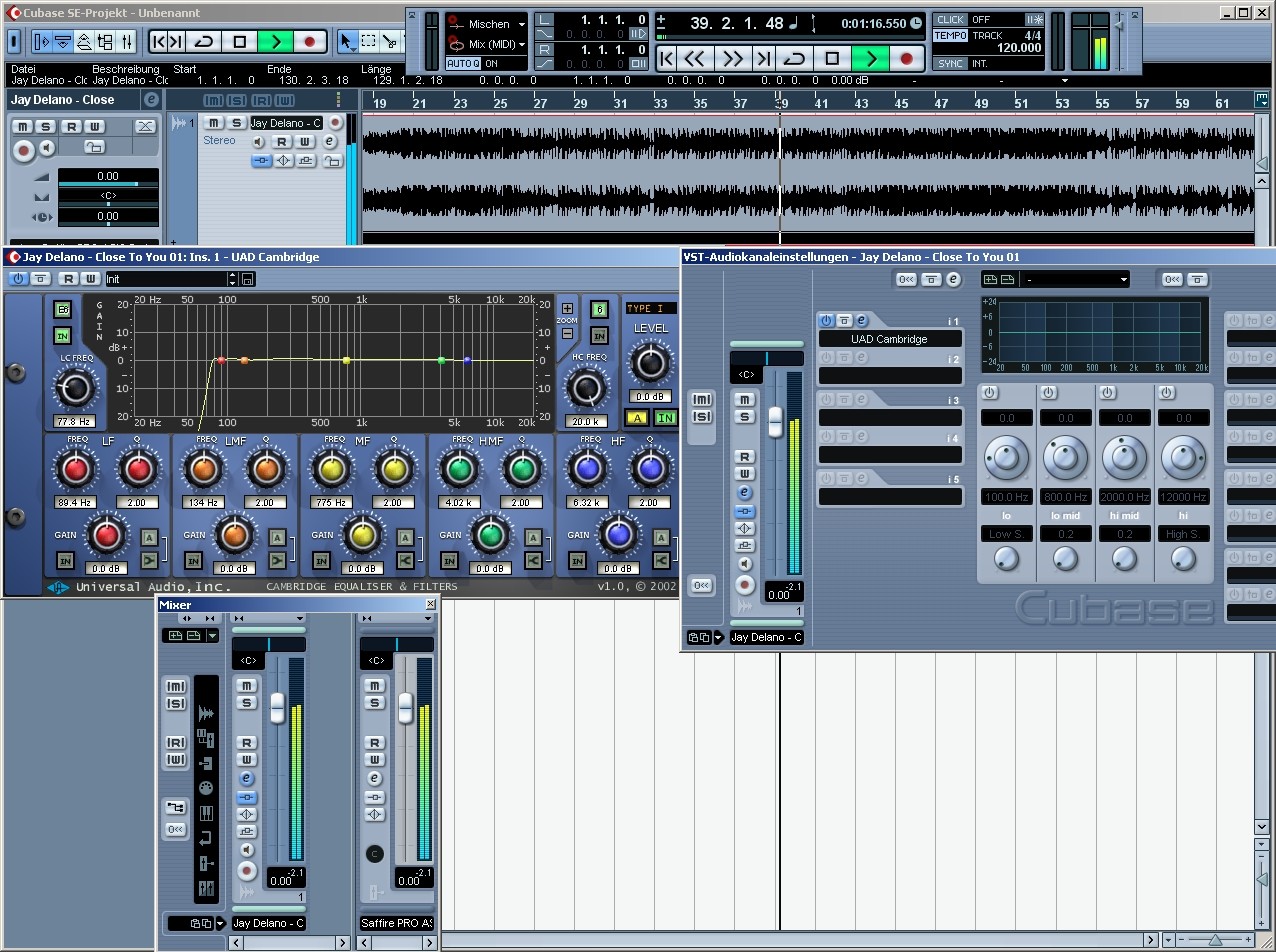
Task: Toggle Cycle in the project window toolbar
Action: pos(205,42)
